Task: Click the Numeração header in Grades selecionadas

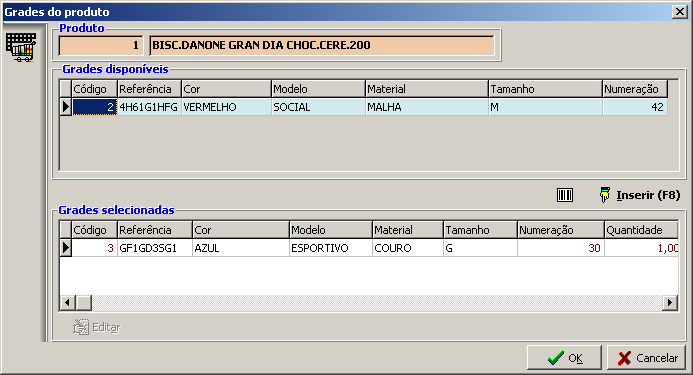Action: click(x=560, y=230)
